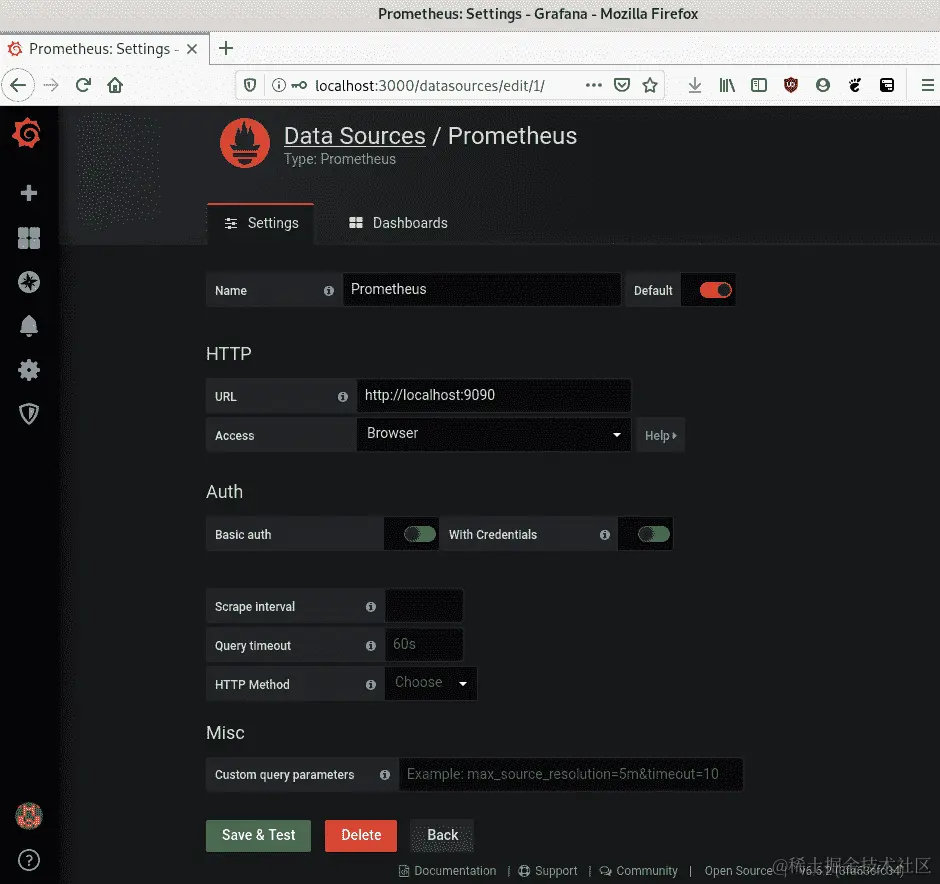Open Firefox hamburger menu
Screen dimensions: 940x884
coord(927,85)
